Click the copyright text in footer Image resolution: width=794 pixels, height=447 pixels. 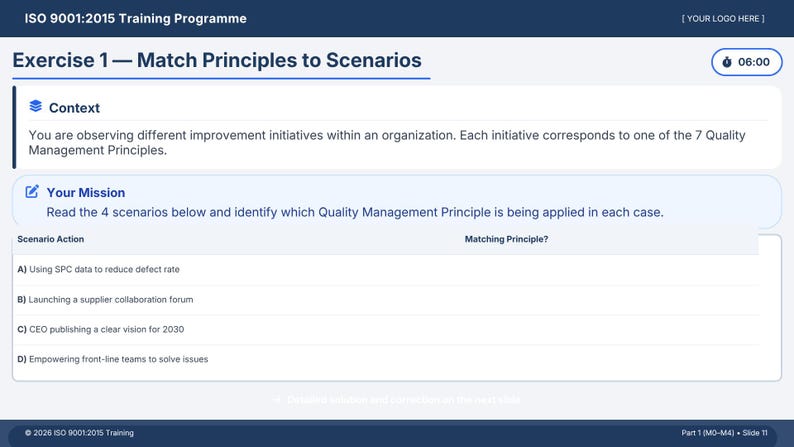click(80, 433)
